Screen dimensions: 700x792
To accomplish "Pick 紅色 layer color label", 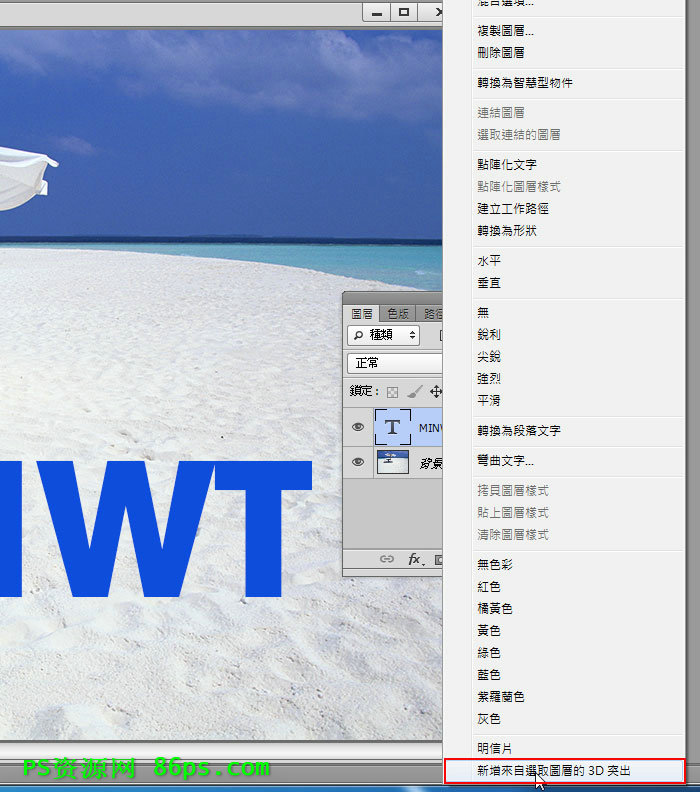I will coord(489,587).
